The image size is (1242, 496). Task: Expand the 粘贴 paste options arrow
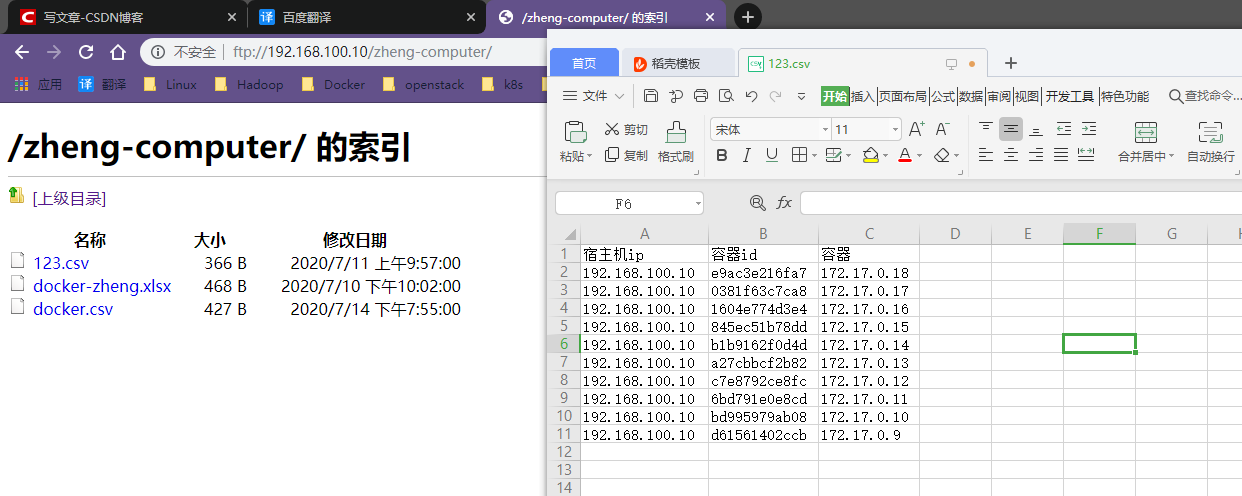[589, 156]
